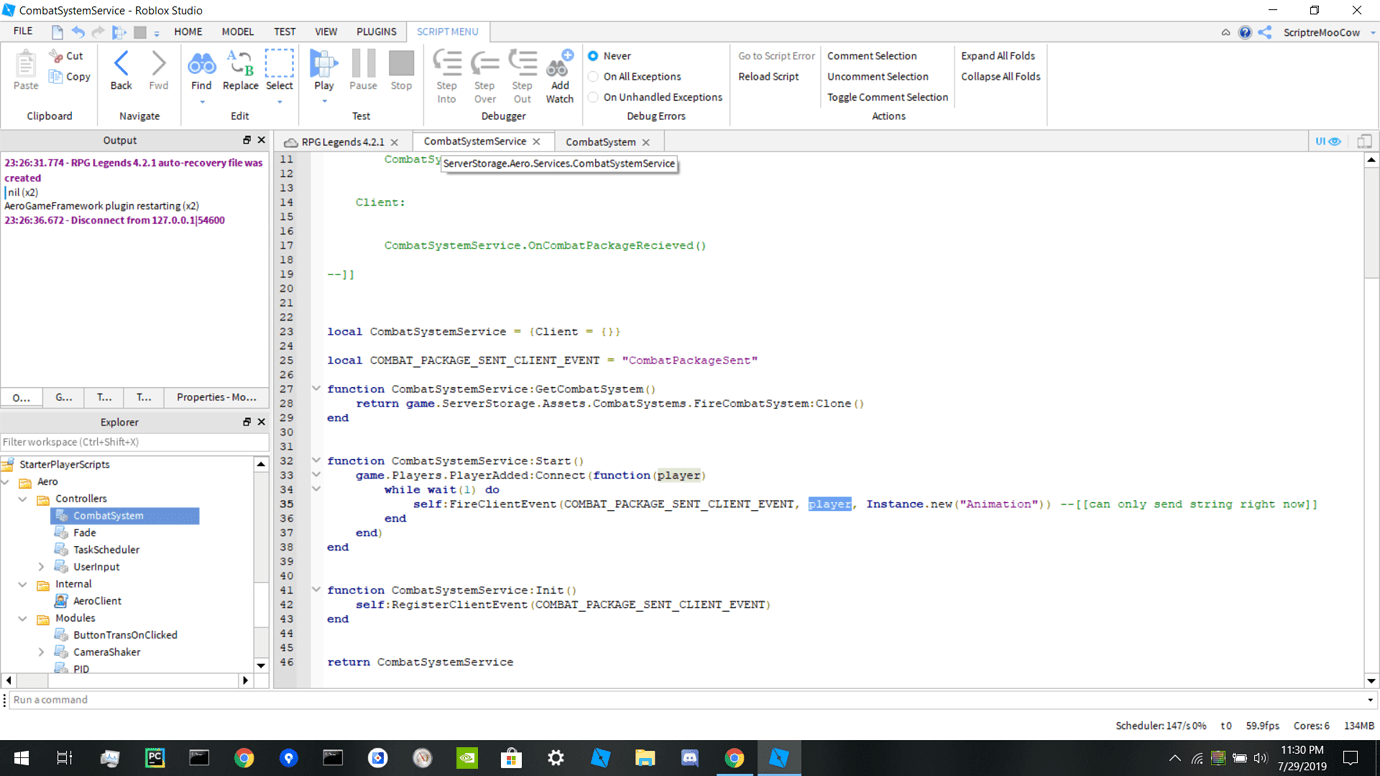Click the Replace tool icon

[x=240, y=66]
